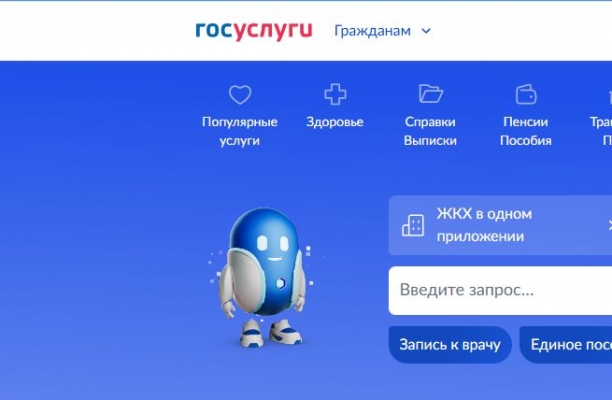
Task: Dismiss the ЖКХ banner with the close icon
Action: (x=610, y=225)
